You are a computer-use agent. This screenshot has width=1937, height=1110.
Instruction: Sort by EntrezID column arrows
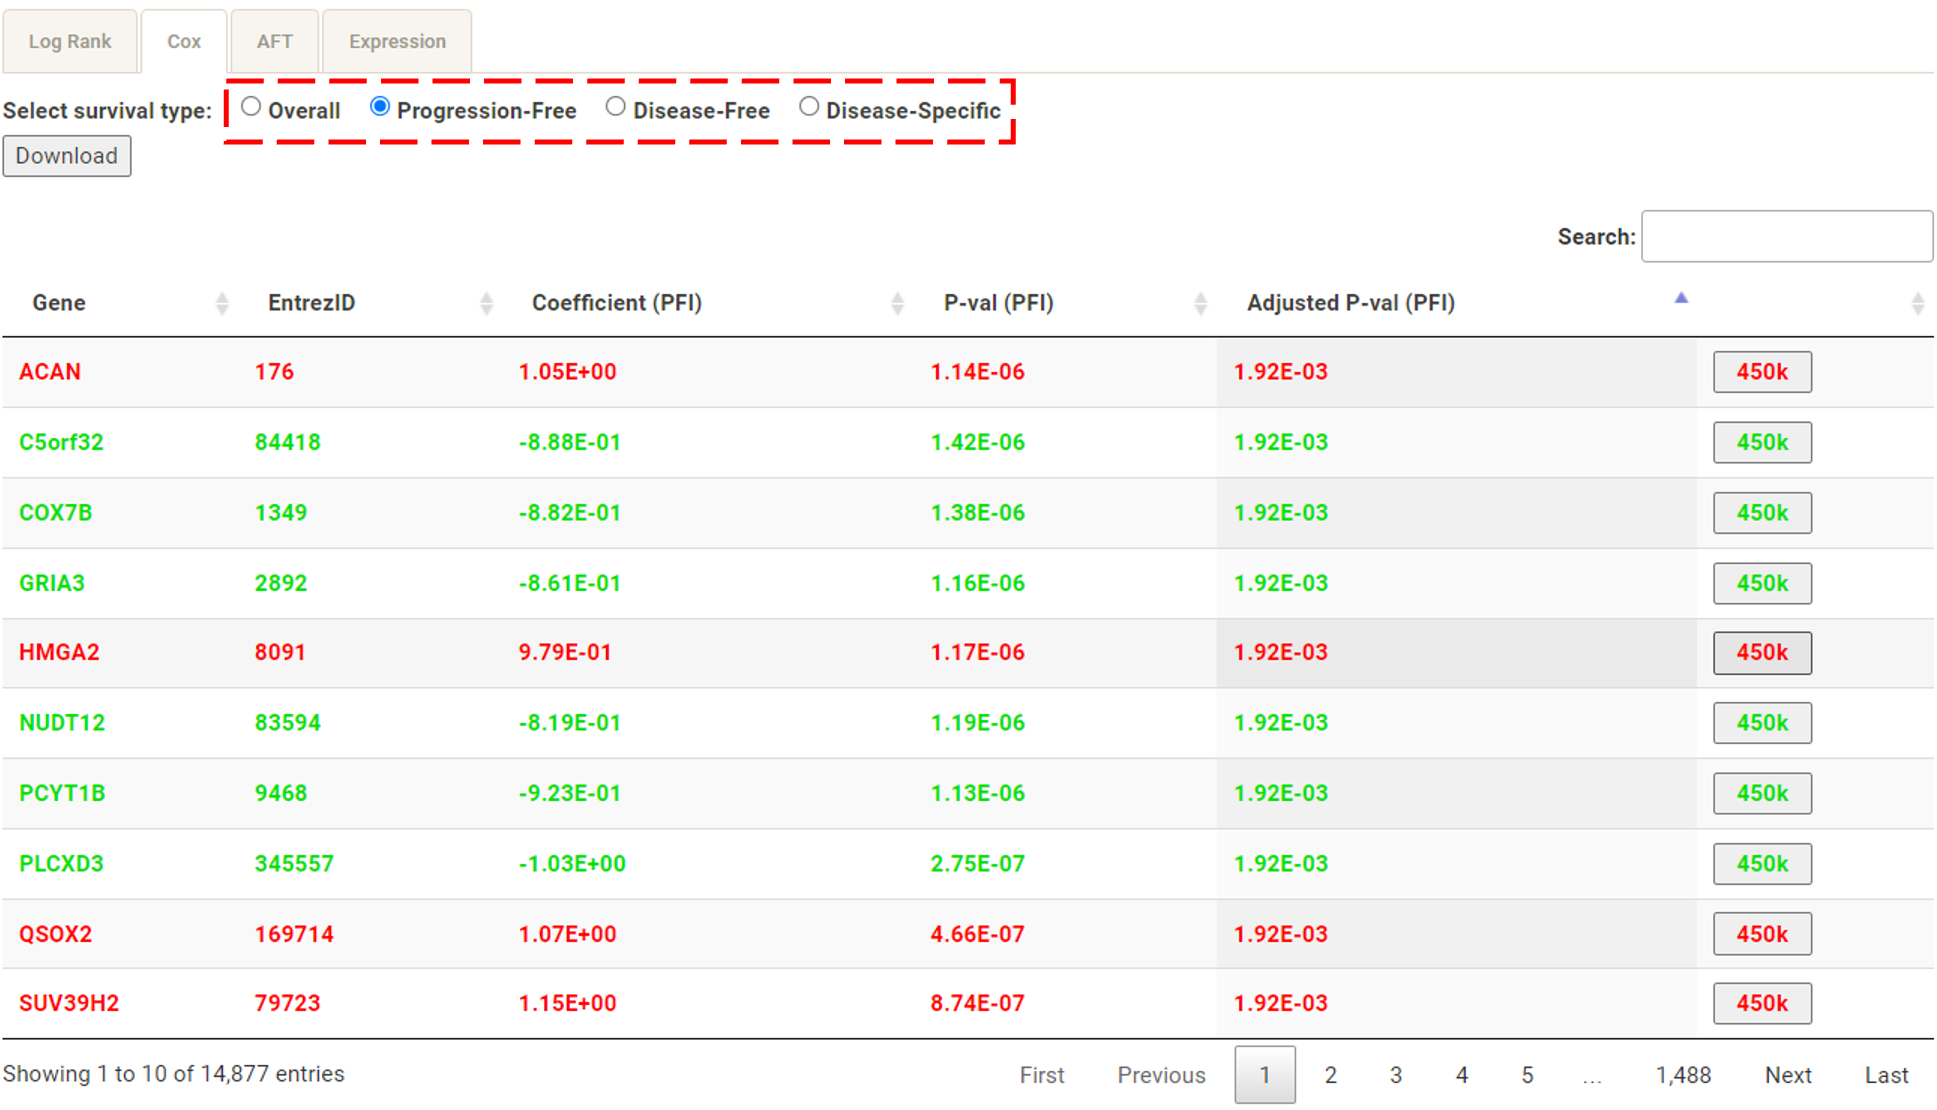tap(486, 303)
